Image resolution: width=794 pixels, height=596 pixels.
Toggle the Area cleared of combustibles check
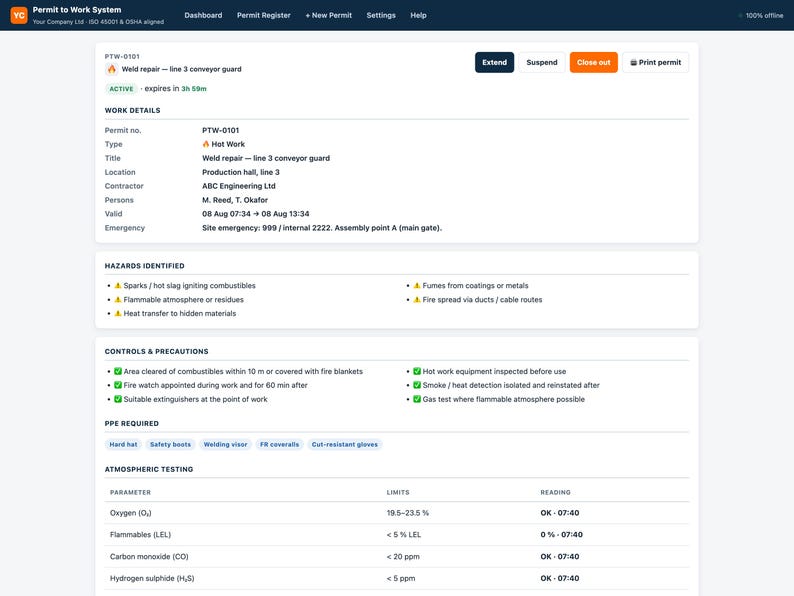(118, 371)
